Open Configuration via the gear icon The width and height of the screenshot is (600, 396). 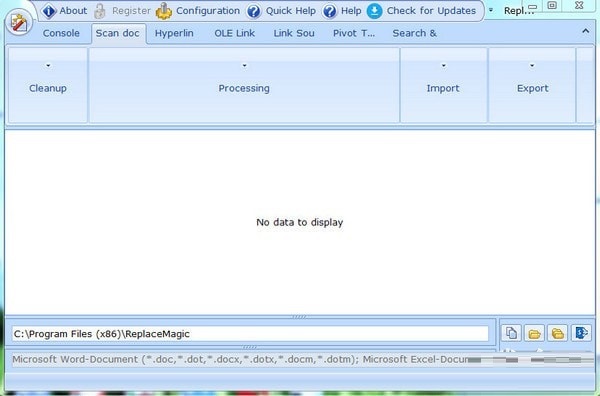coord(164,11)
